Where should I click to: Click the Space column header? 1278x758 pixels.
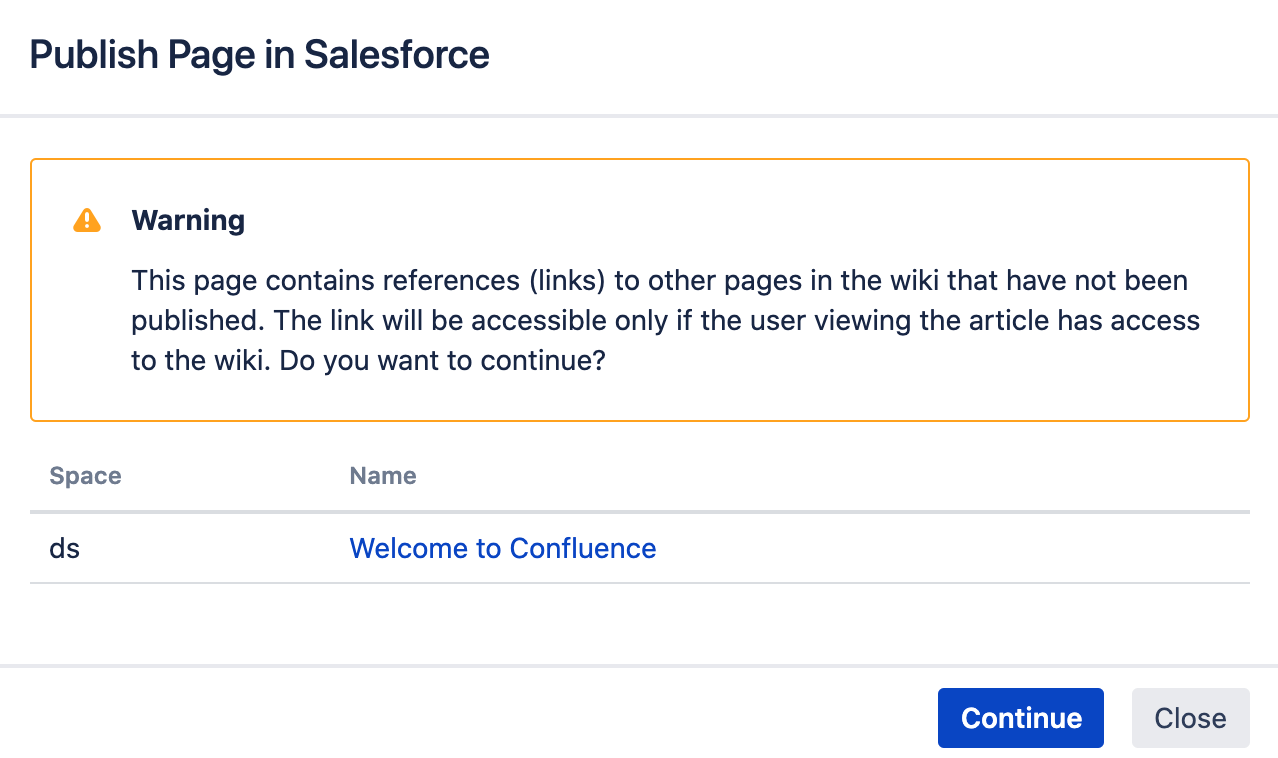pos(85,475)
